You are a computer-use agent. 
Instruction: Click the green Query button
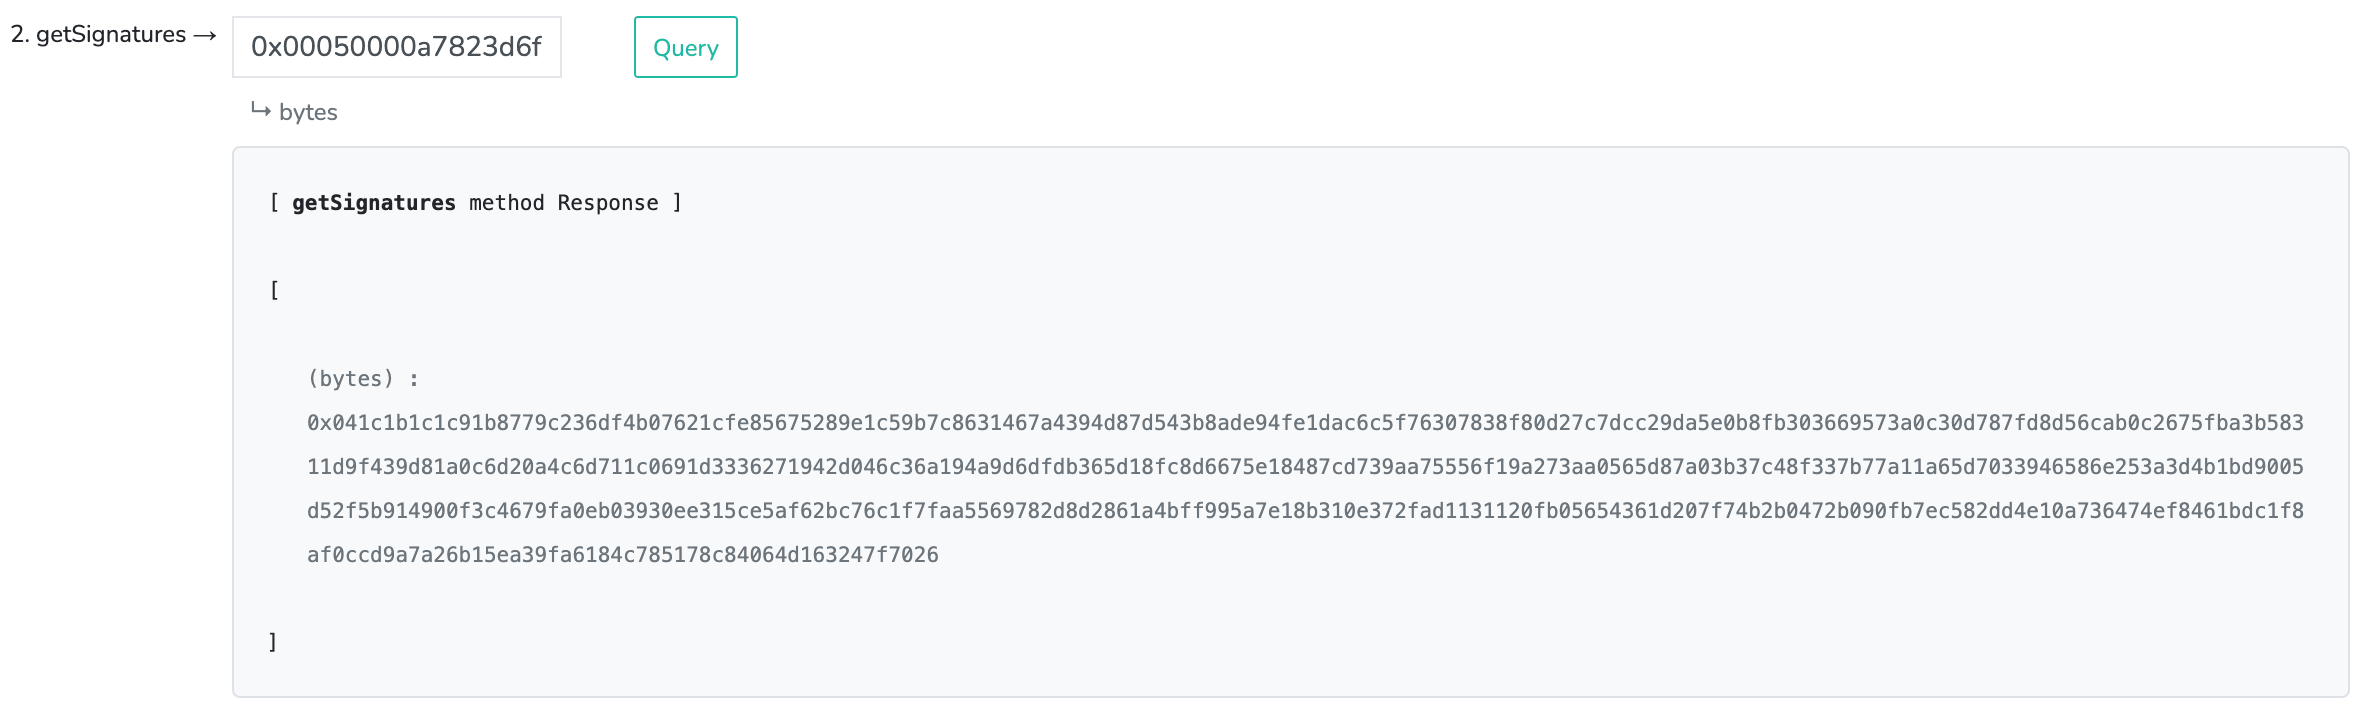click(x=685, y=47)
